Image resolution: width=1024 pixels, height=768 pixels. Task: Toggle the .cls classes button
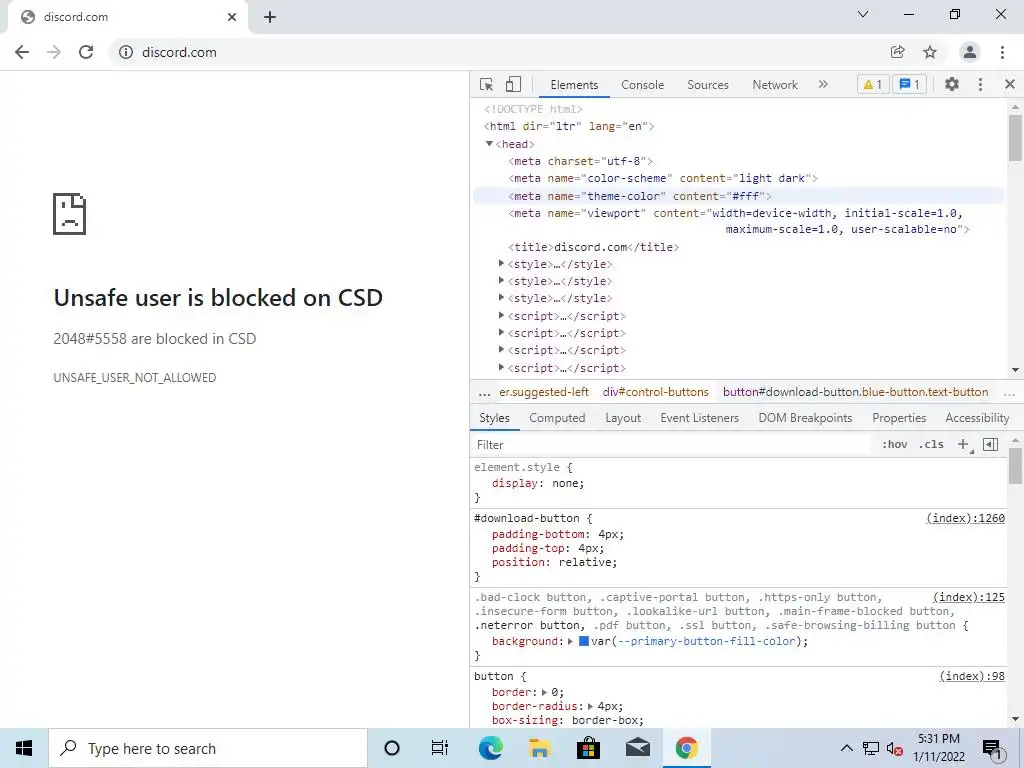(931, 445)
